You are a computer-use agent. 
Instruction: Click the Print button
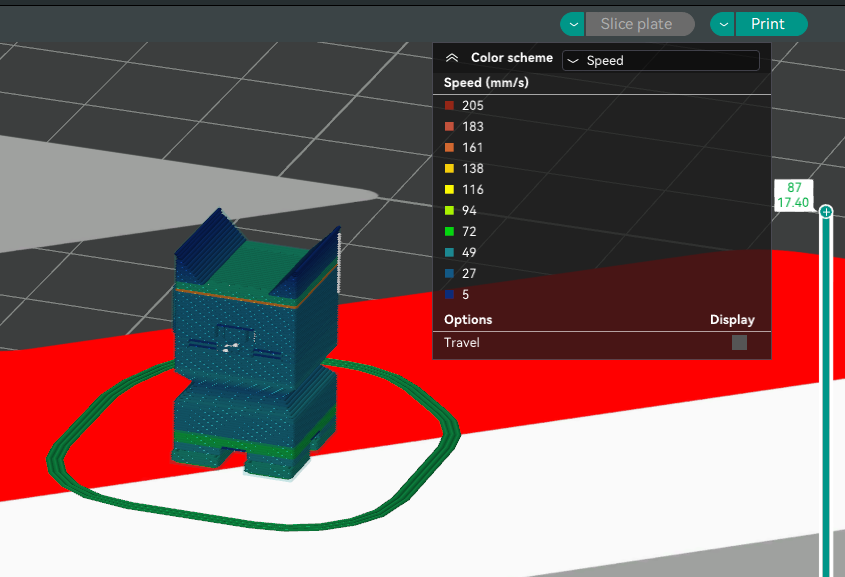771,24
